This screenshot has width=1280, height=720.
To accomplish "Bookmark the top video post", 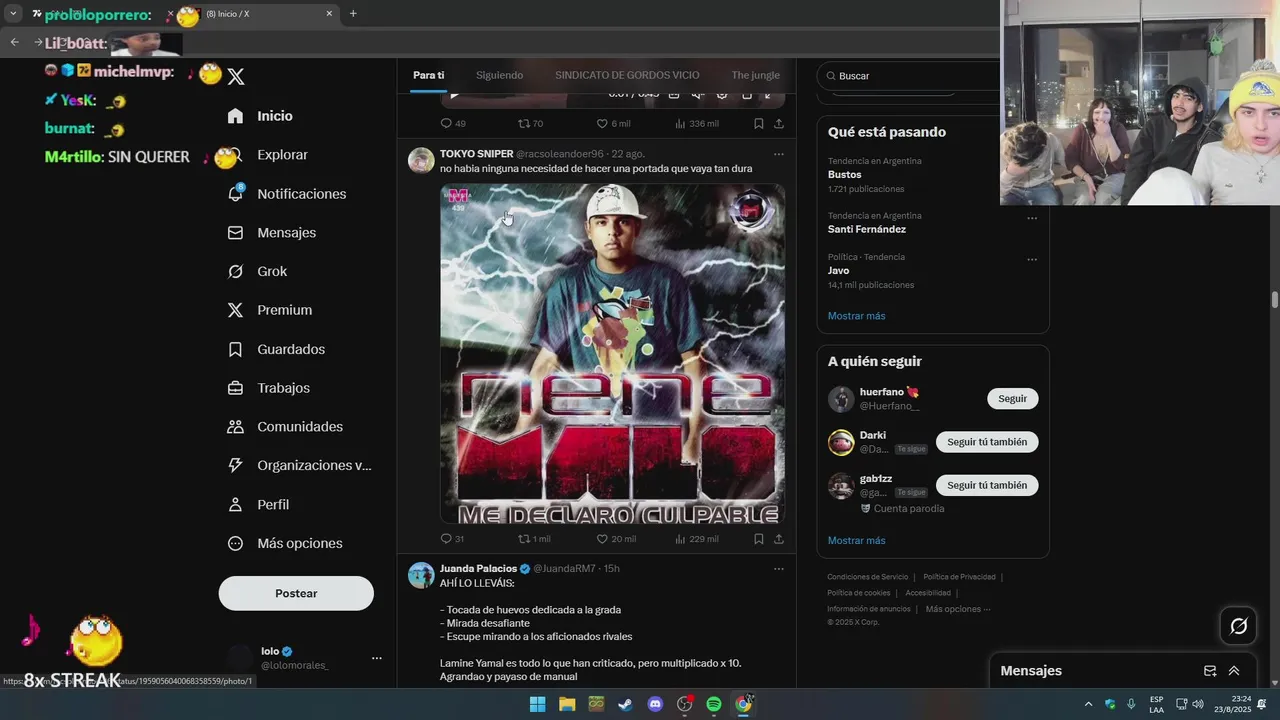I will point(759,124).
